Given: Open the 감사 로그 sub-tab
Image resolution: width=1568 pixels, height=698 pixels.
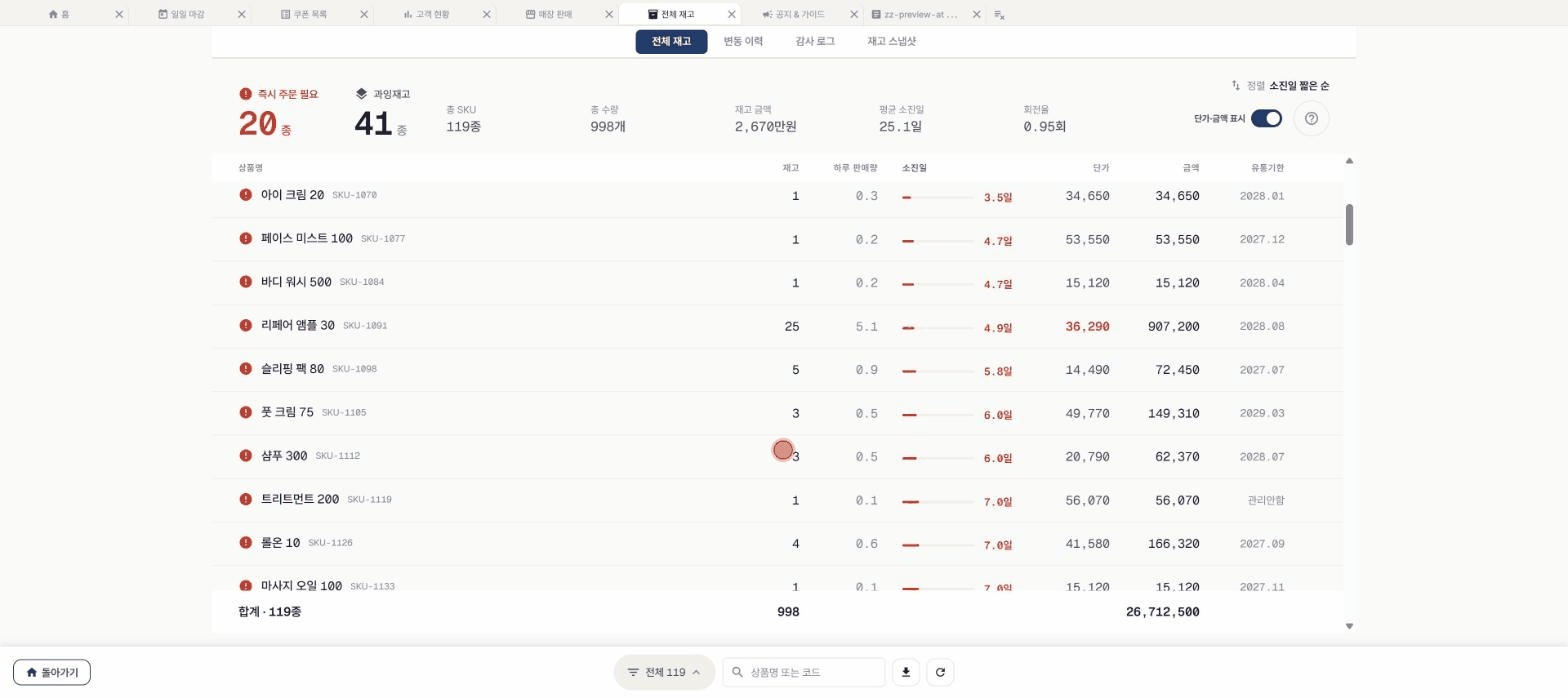Looking at the screenshot, I should coord(814,41).
